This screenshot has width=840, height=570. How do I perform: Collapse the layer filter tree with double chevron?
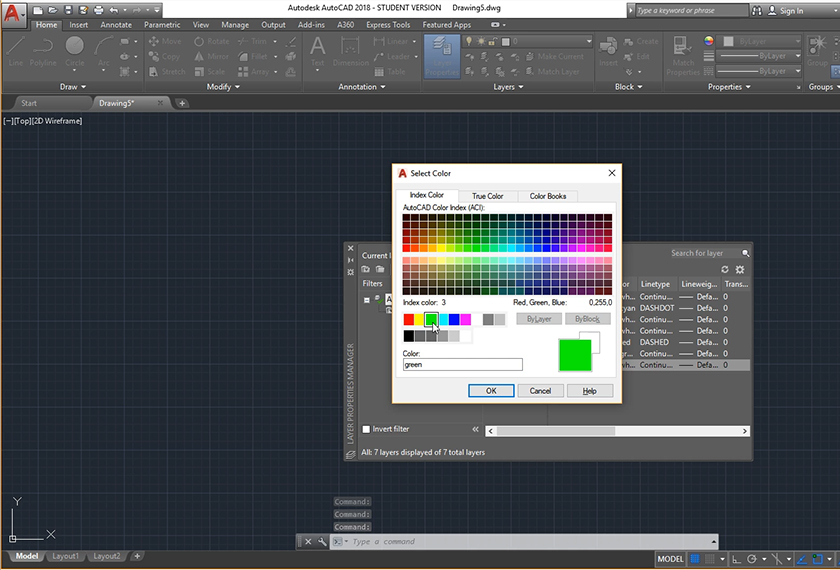pyautogui.click(x=476, y=429)
